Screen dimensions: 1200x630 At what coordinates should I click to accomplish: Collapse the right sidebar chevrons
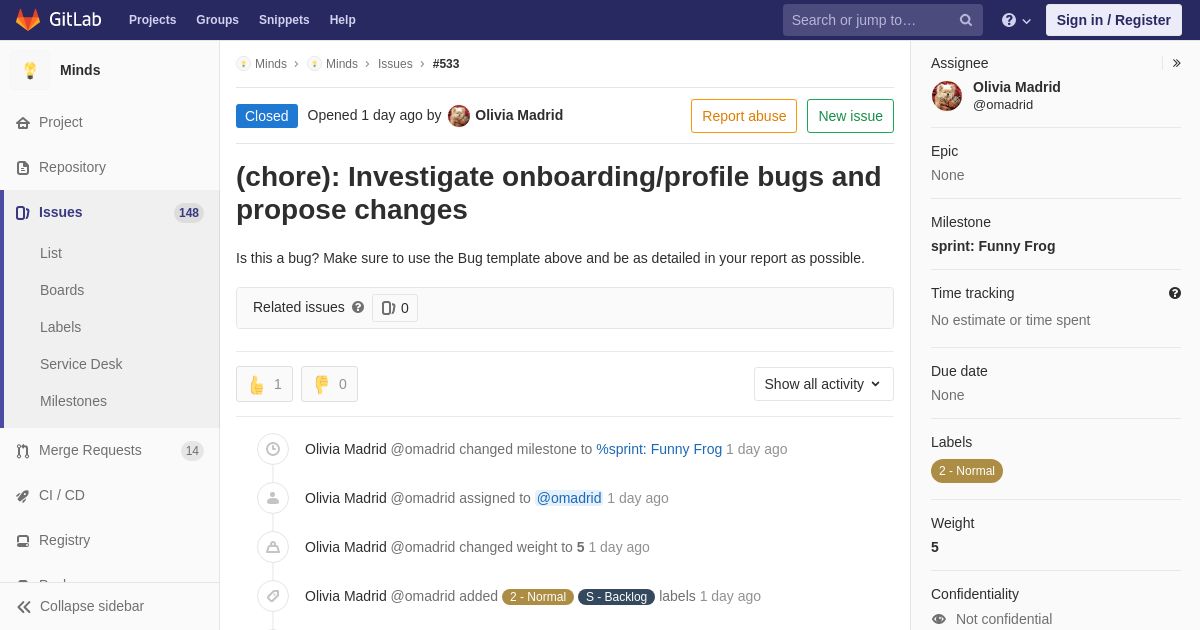(1176, 63)
